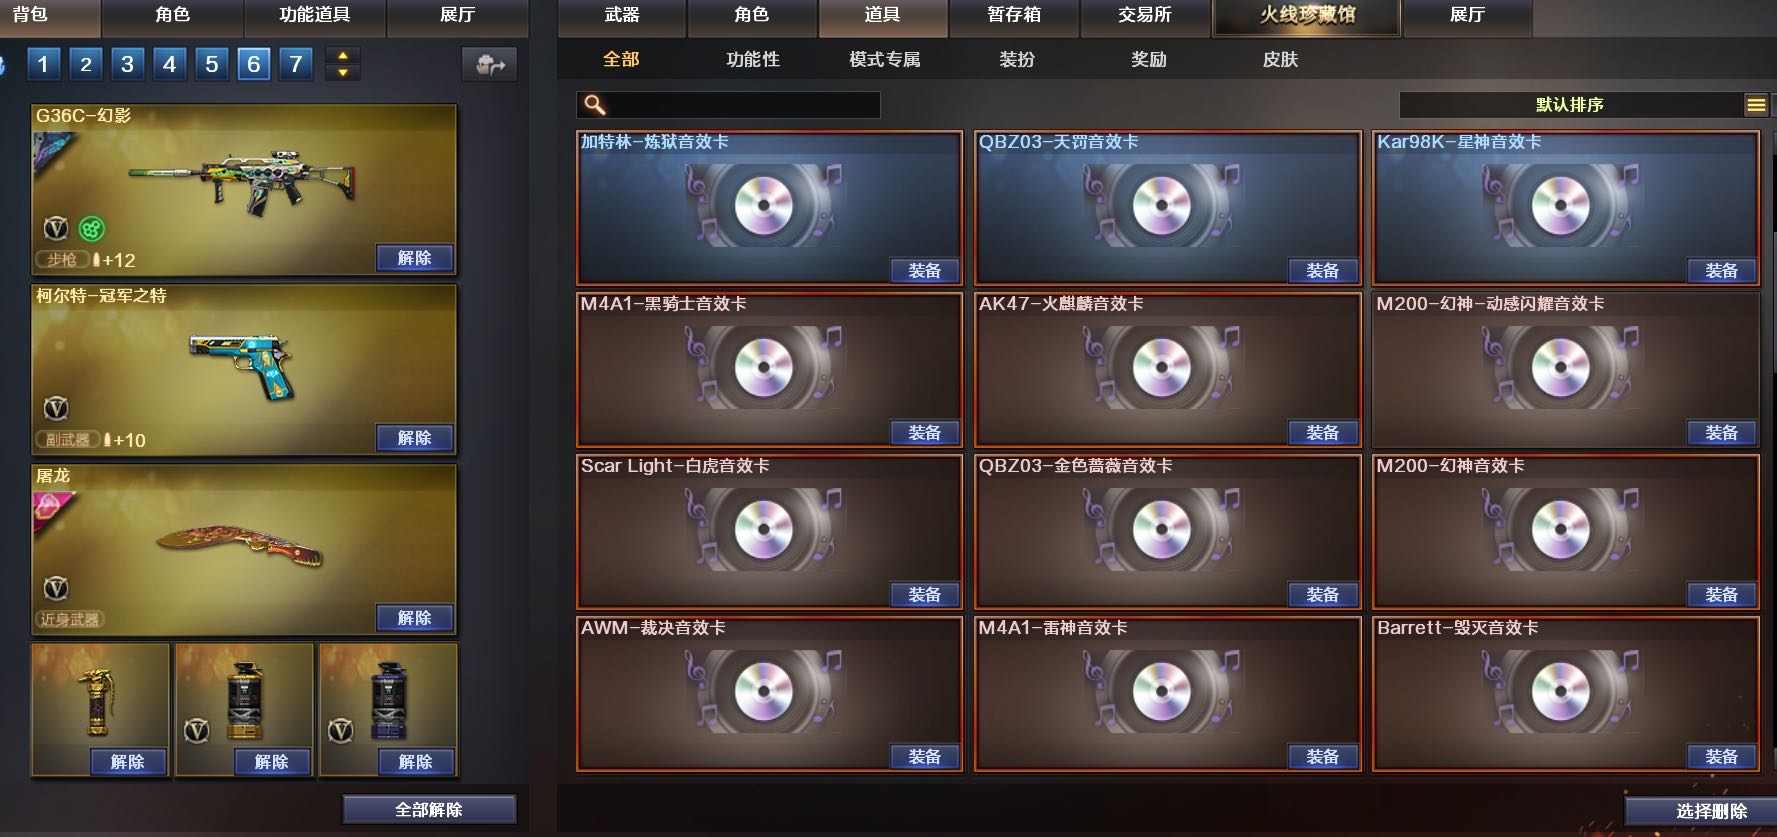Equip the AWM-裁决 sound card
Screen dimensions: 1777x837
tap(924, 757)
